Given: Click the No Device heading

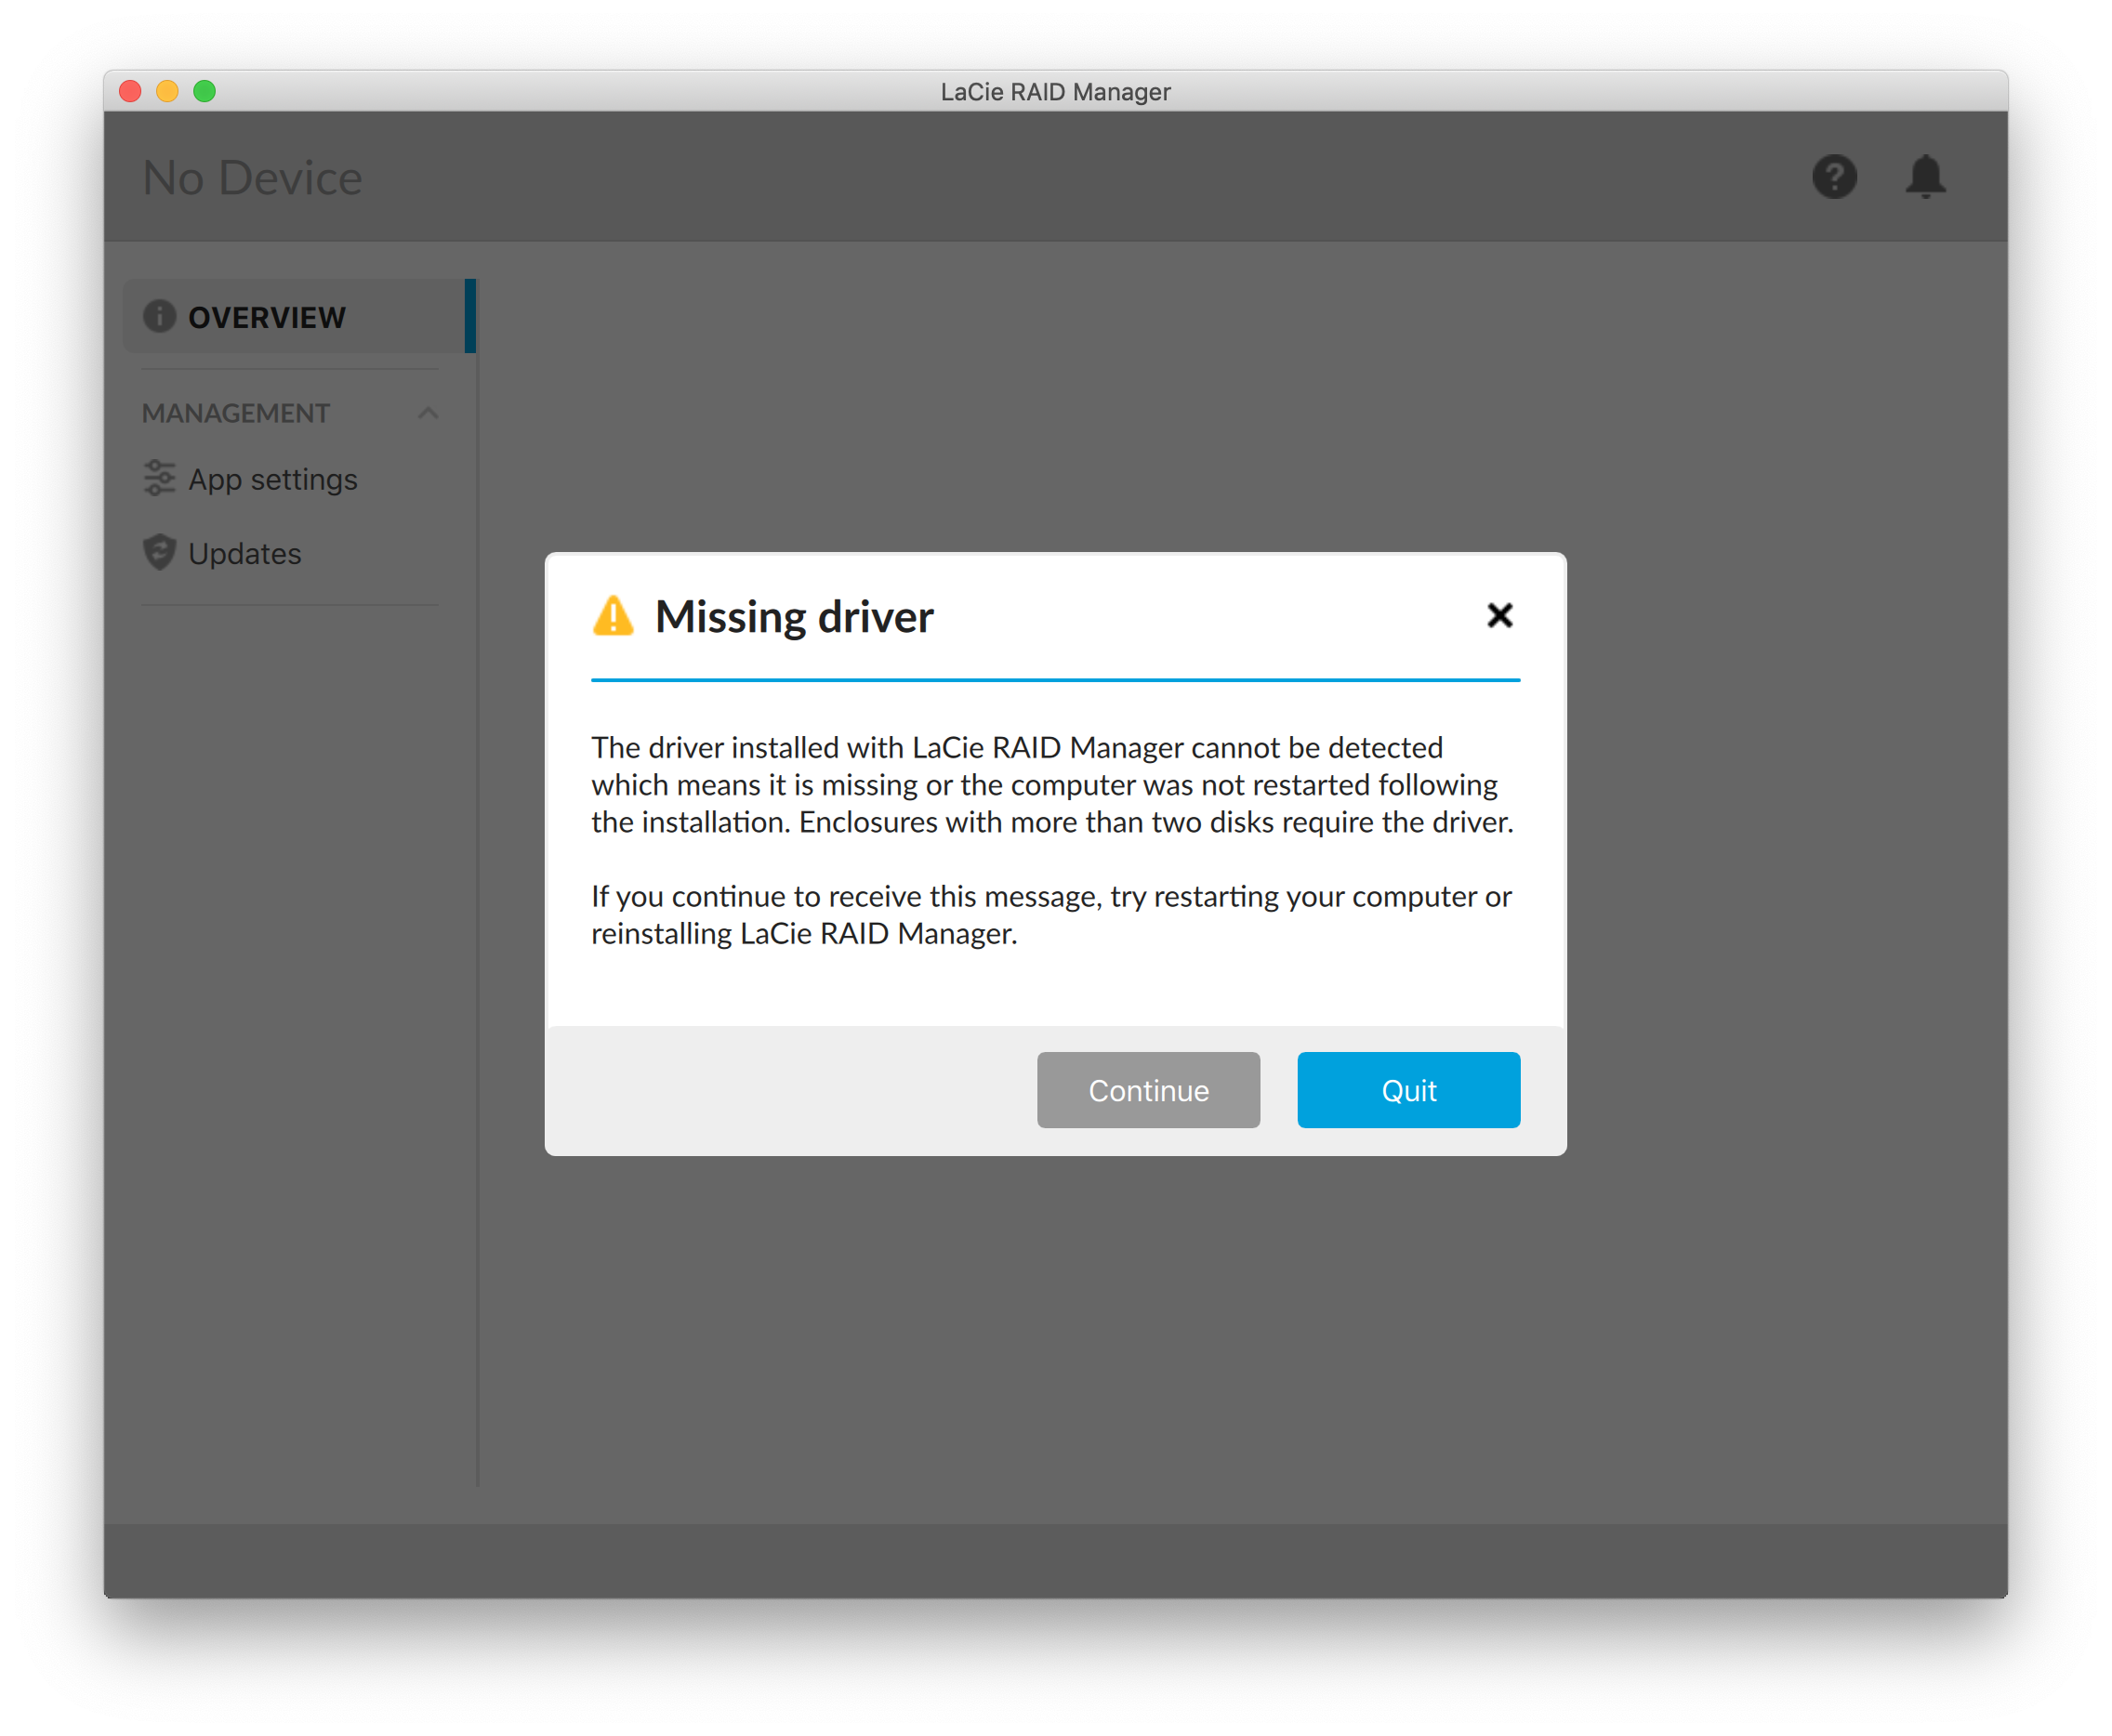Looking at the screenshot, I should click(252, 178).
